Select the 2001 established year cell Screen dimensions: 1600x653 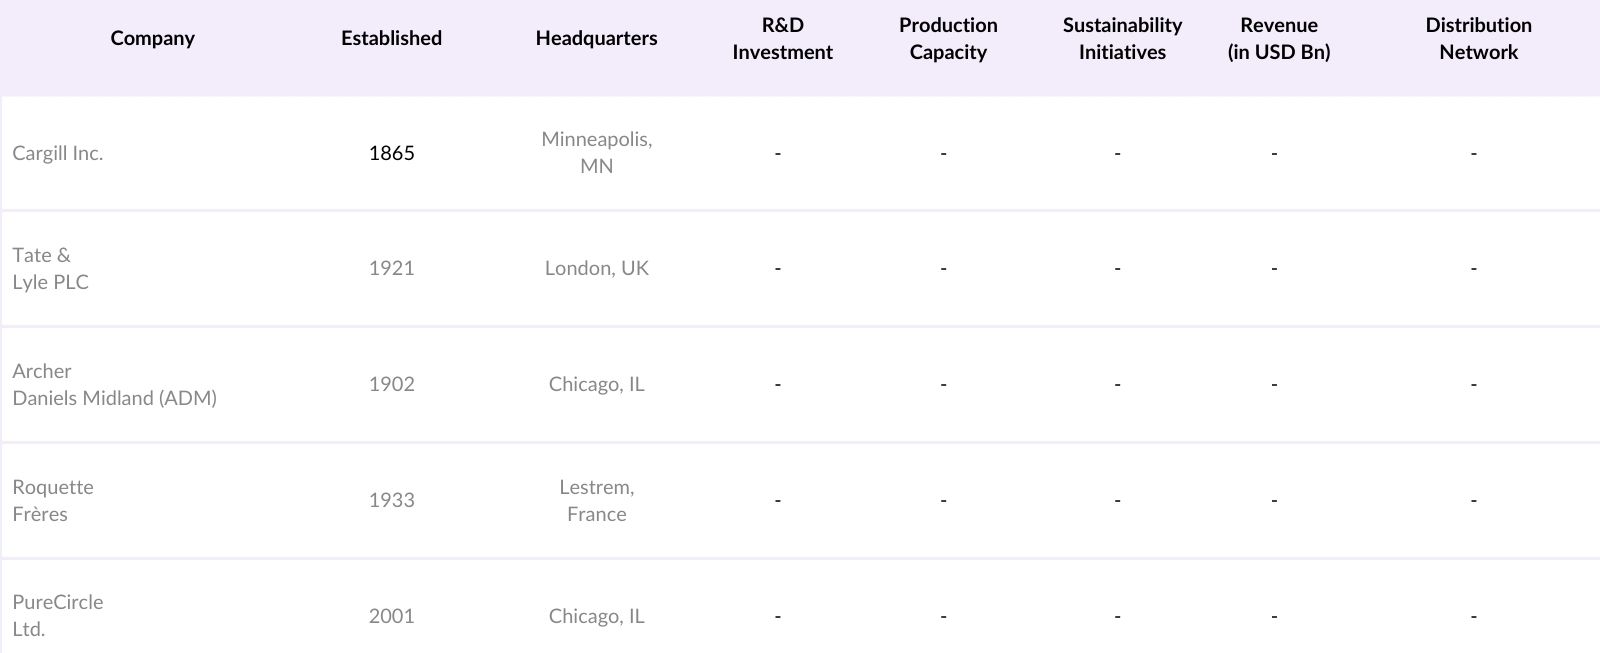(x=391, y=616)
